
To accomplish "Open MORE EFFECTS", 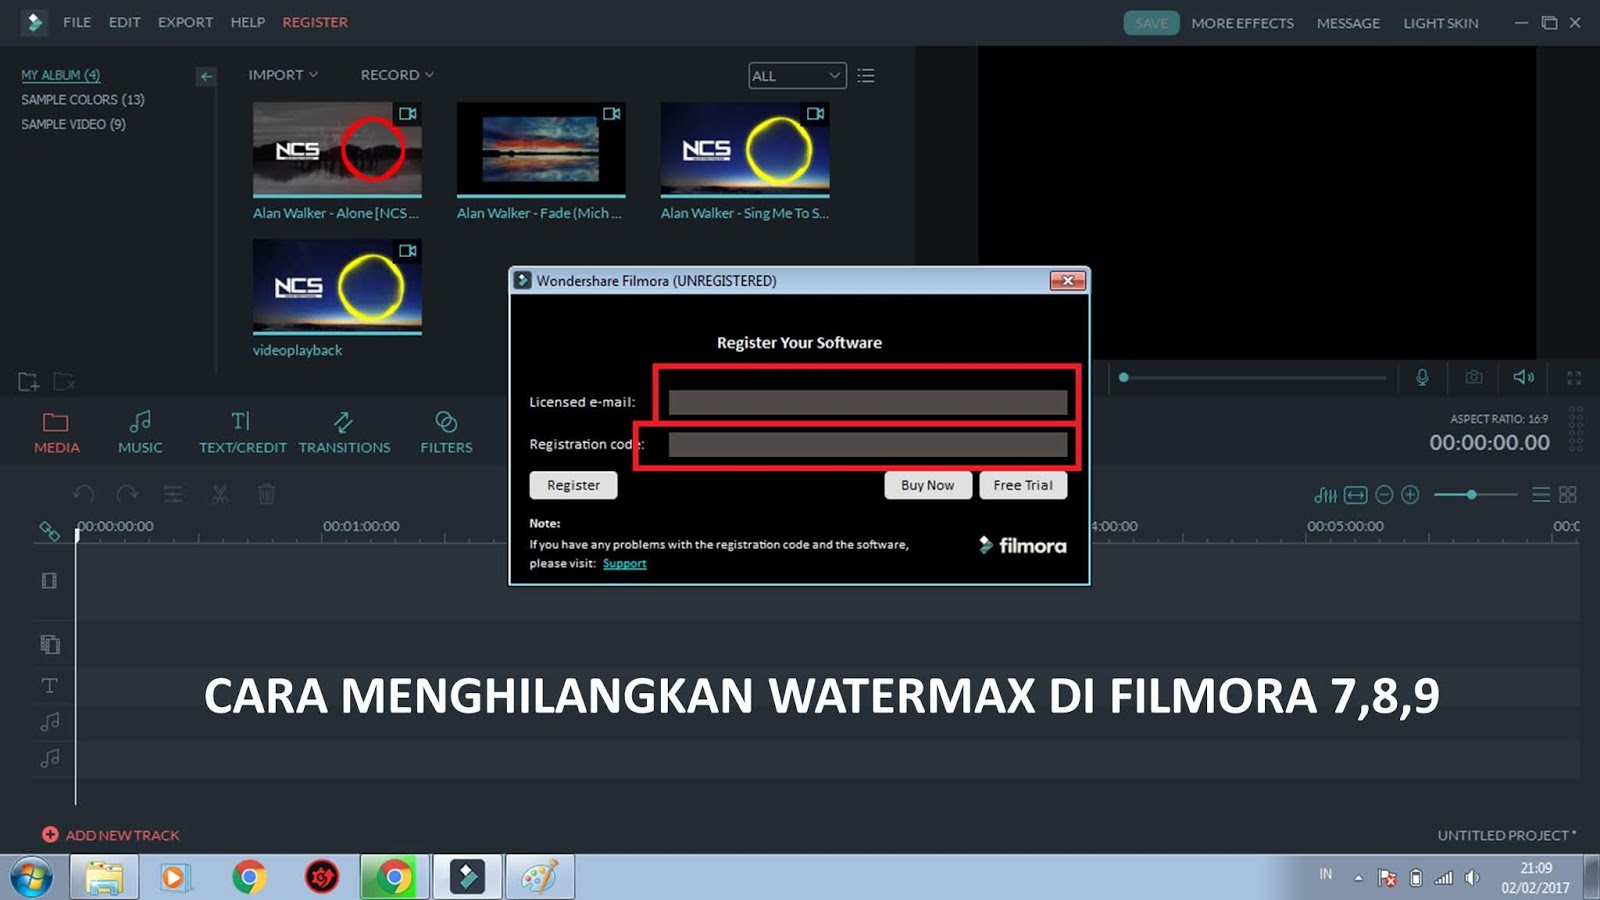I will [1242, 23].
